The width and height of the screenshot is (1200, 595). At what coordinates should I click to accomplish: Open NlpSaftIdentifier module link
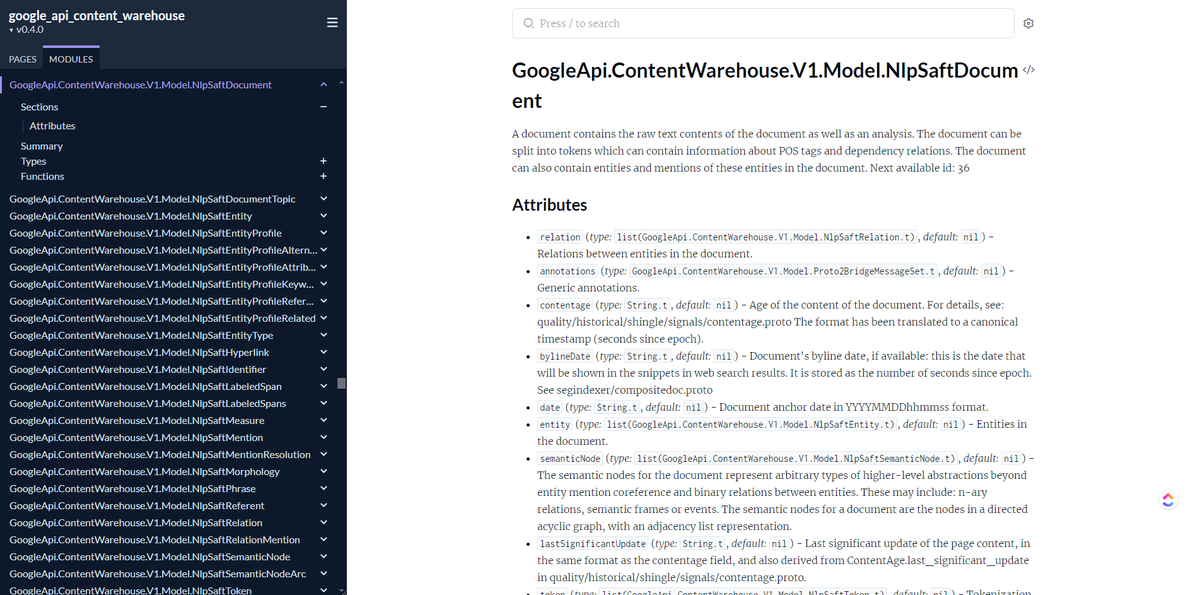(137, 369)
